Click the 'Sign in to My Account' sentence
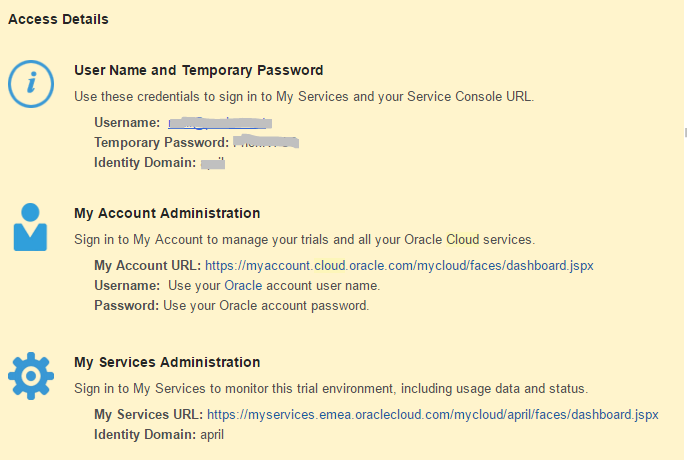The image size is (687, 460). coord(305,240)
